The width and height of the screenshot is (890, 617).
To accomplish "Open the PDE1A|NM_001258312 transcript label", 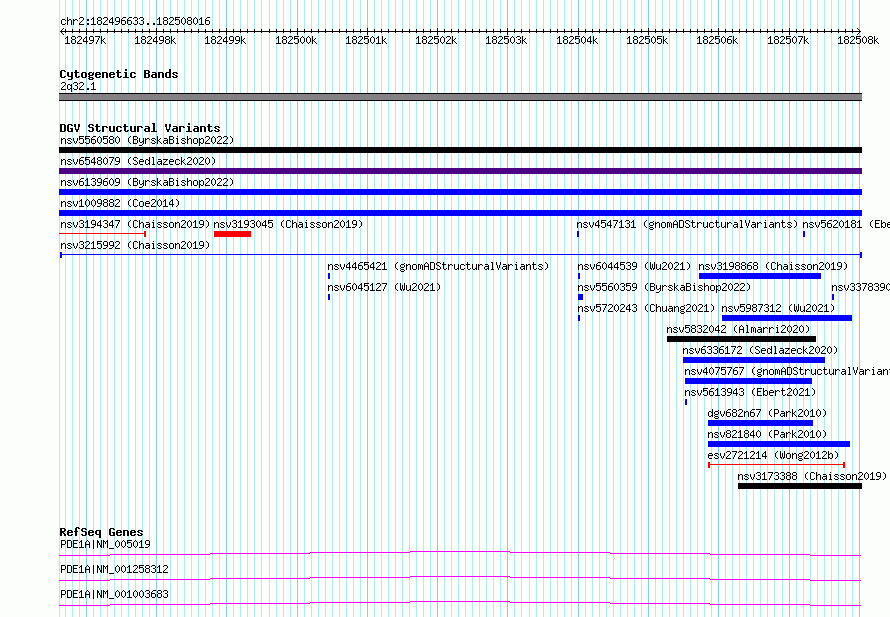I will [114, 569].
